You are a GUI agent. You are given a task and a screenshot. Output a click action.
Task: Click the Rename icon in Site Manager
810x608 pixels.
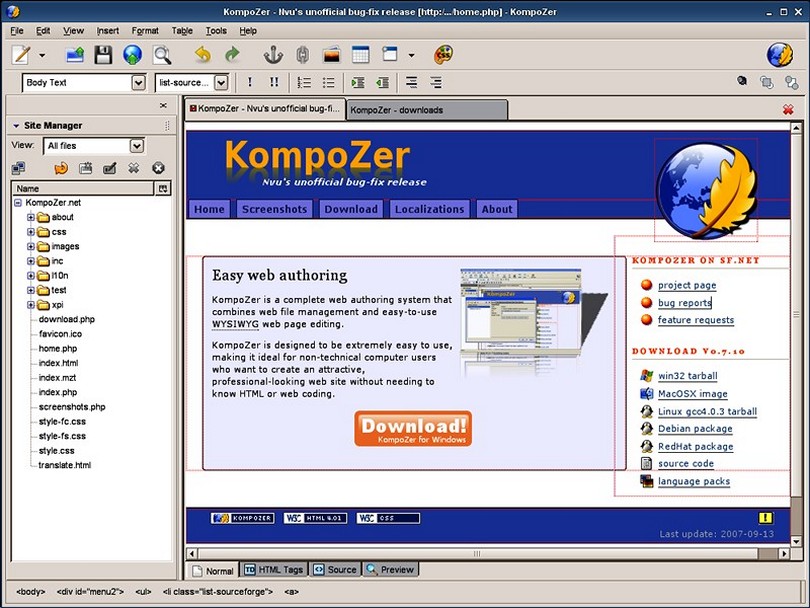click(110, 168)
